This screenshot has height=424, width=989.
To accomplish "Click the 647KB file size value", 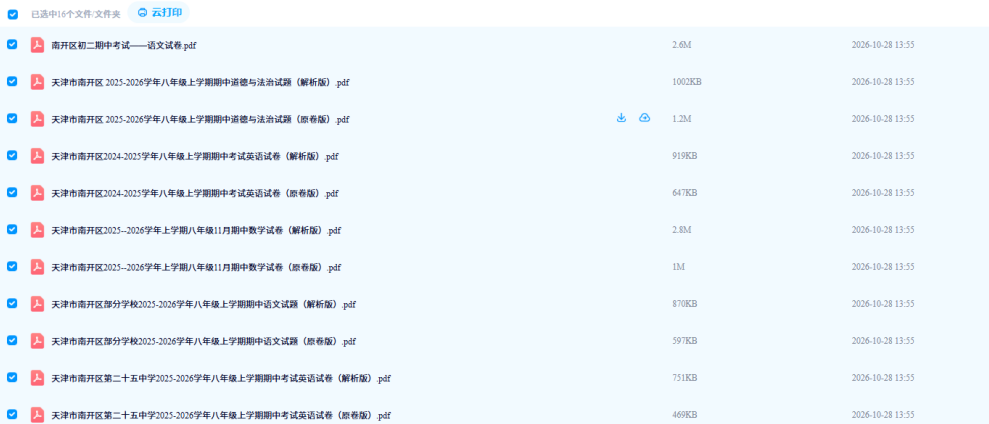I will point(684,192).
